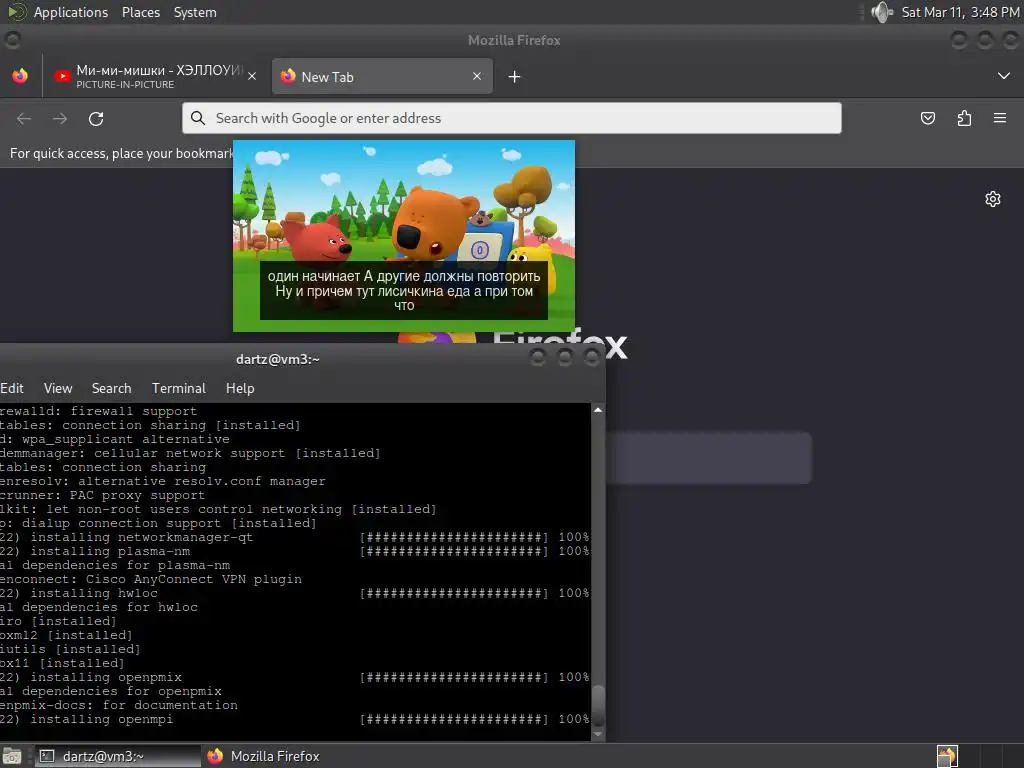The image size is (1024, 768).
Task: Open Firefox View icon at tab strip start
Action: [x=20, y=76]
